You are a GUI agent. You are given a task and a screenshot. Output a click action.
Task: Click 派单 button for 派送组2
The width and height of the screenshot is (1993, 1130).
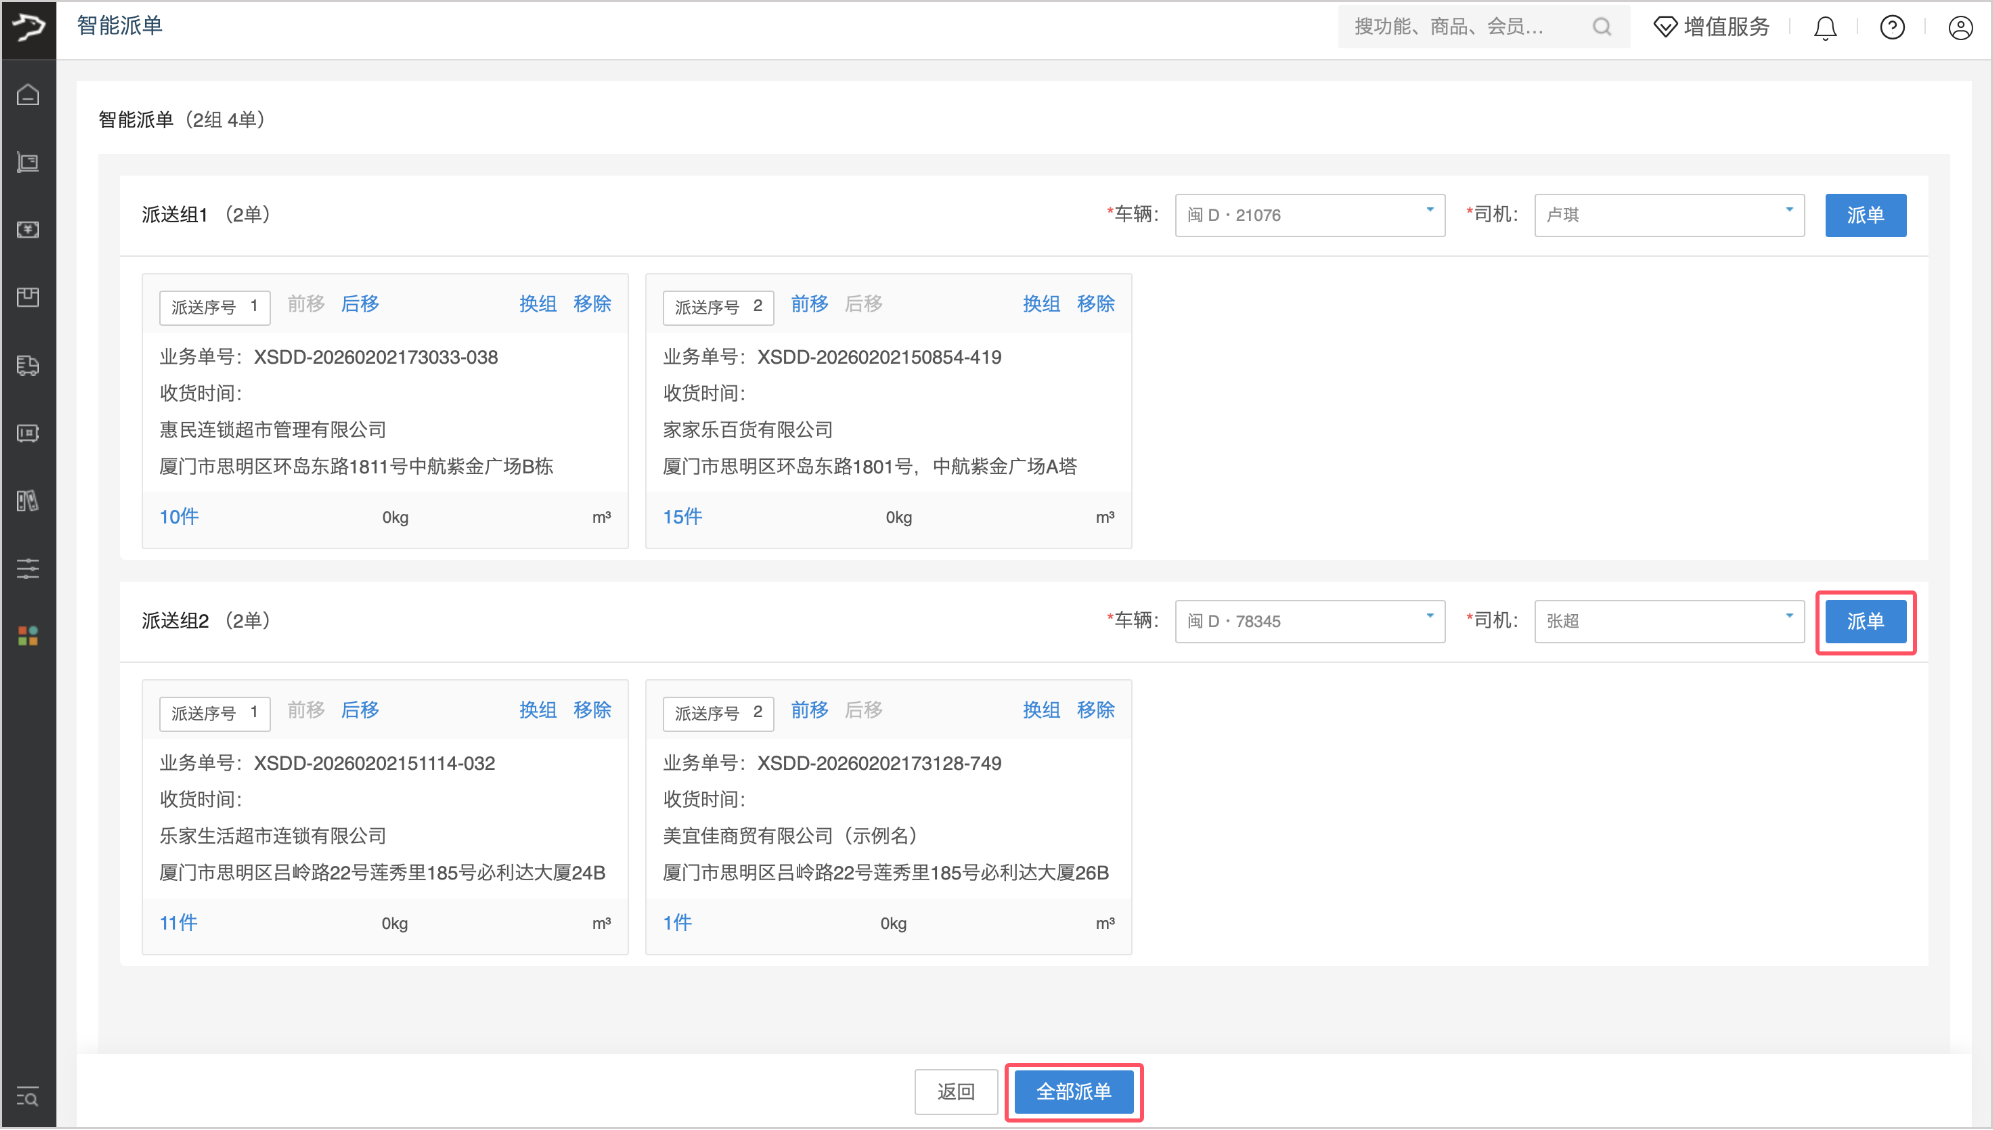pos(1865,621)
